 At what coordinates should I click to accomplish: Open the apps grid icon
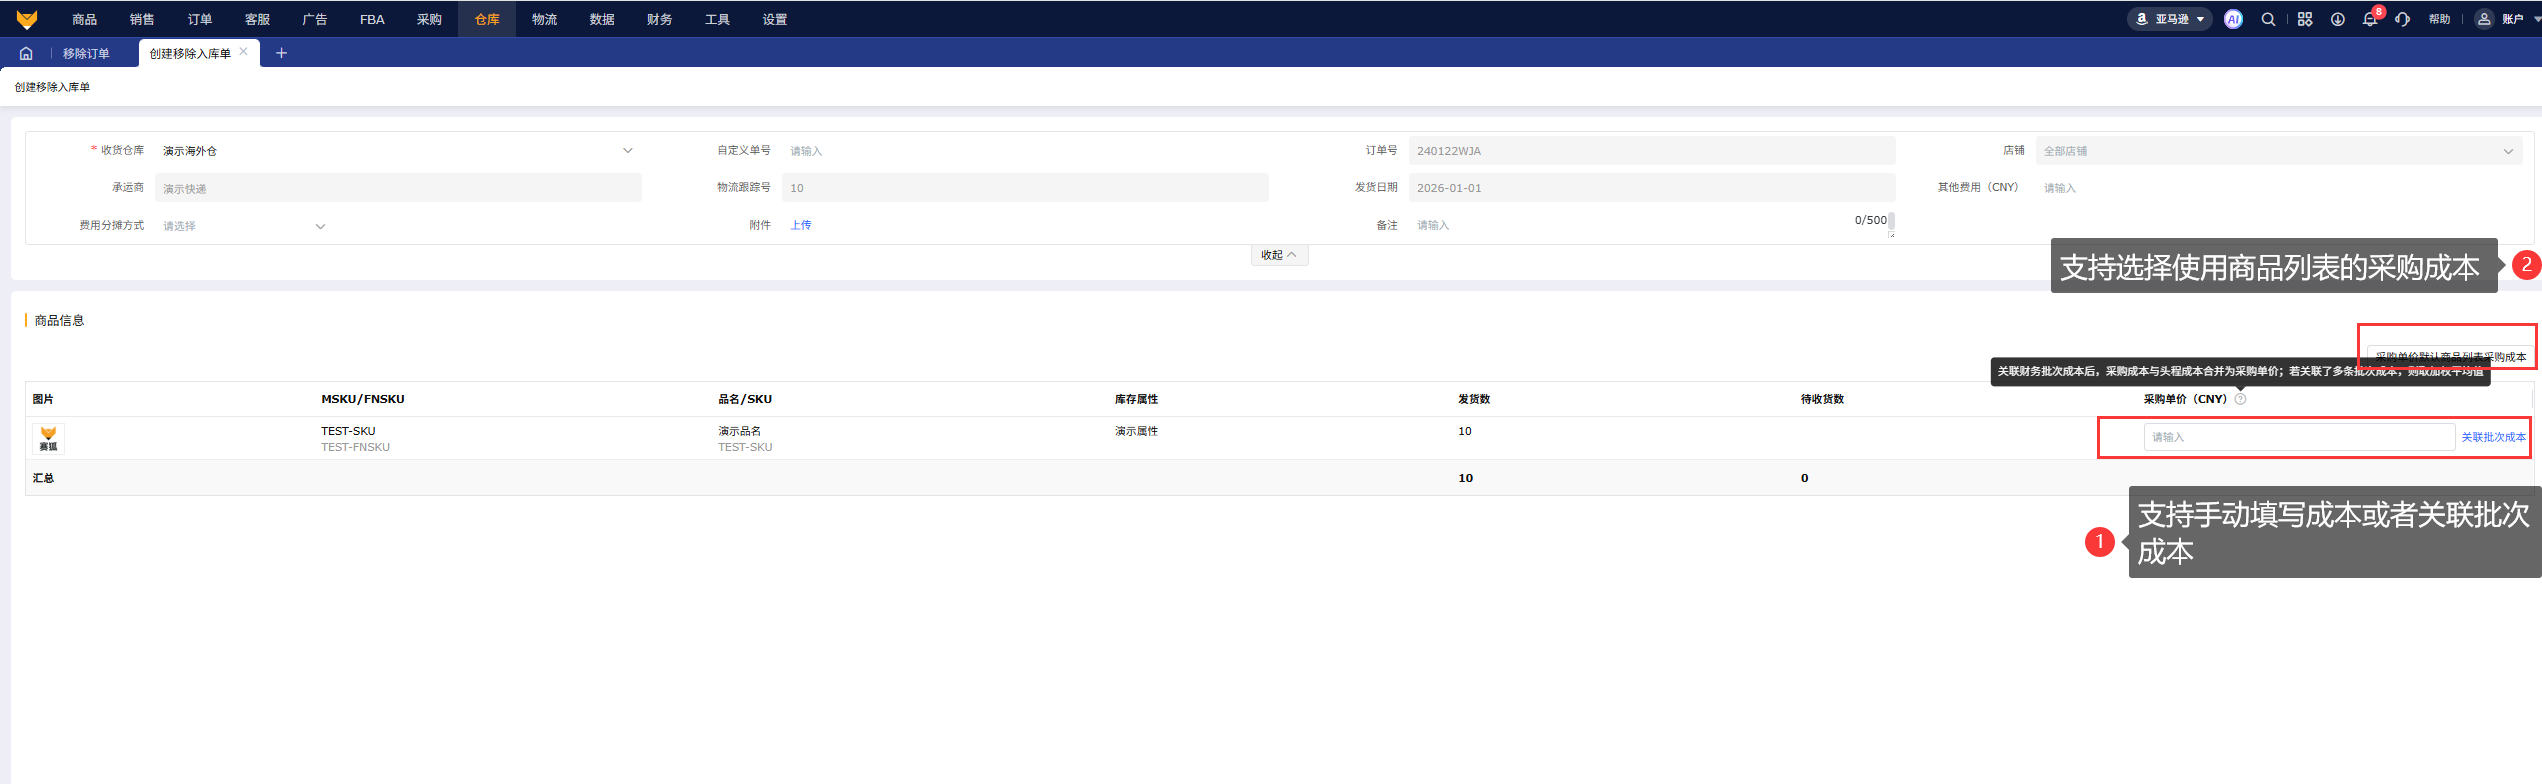(x=2305, y=19)
